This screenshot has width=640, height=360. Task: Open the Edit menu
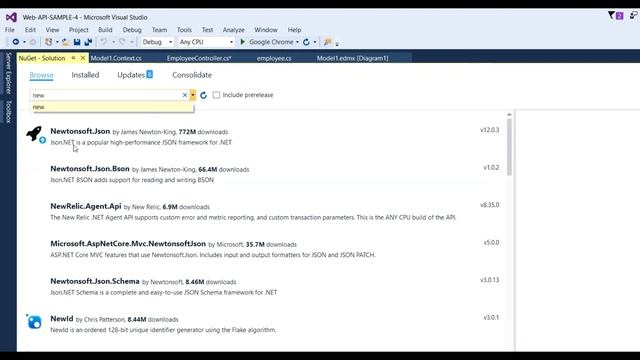point(30,30)
